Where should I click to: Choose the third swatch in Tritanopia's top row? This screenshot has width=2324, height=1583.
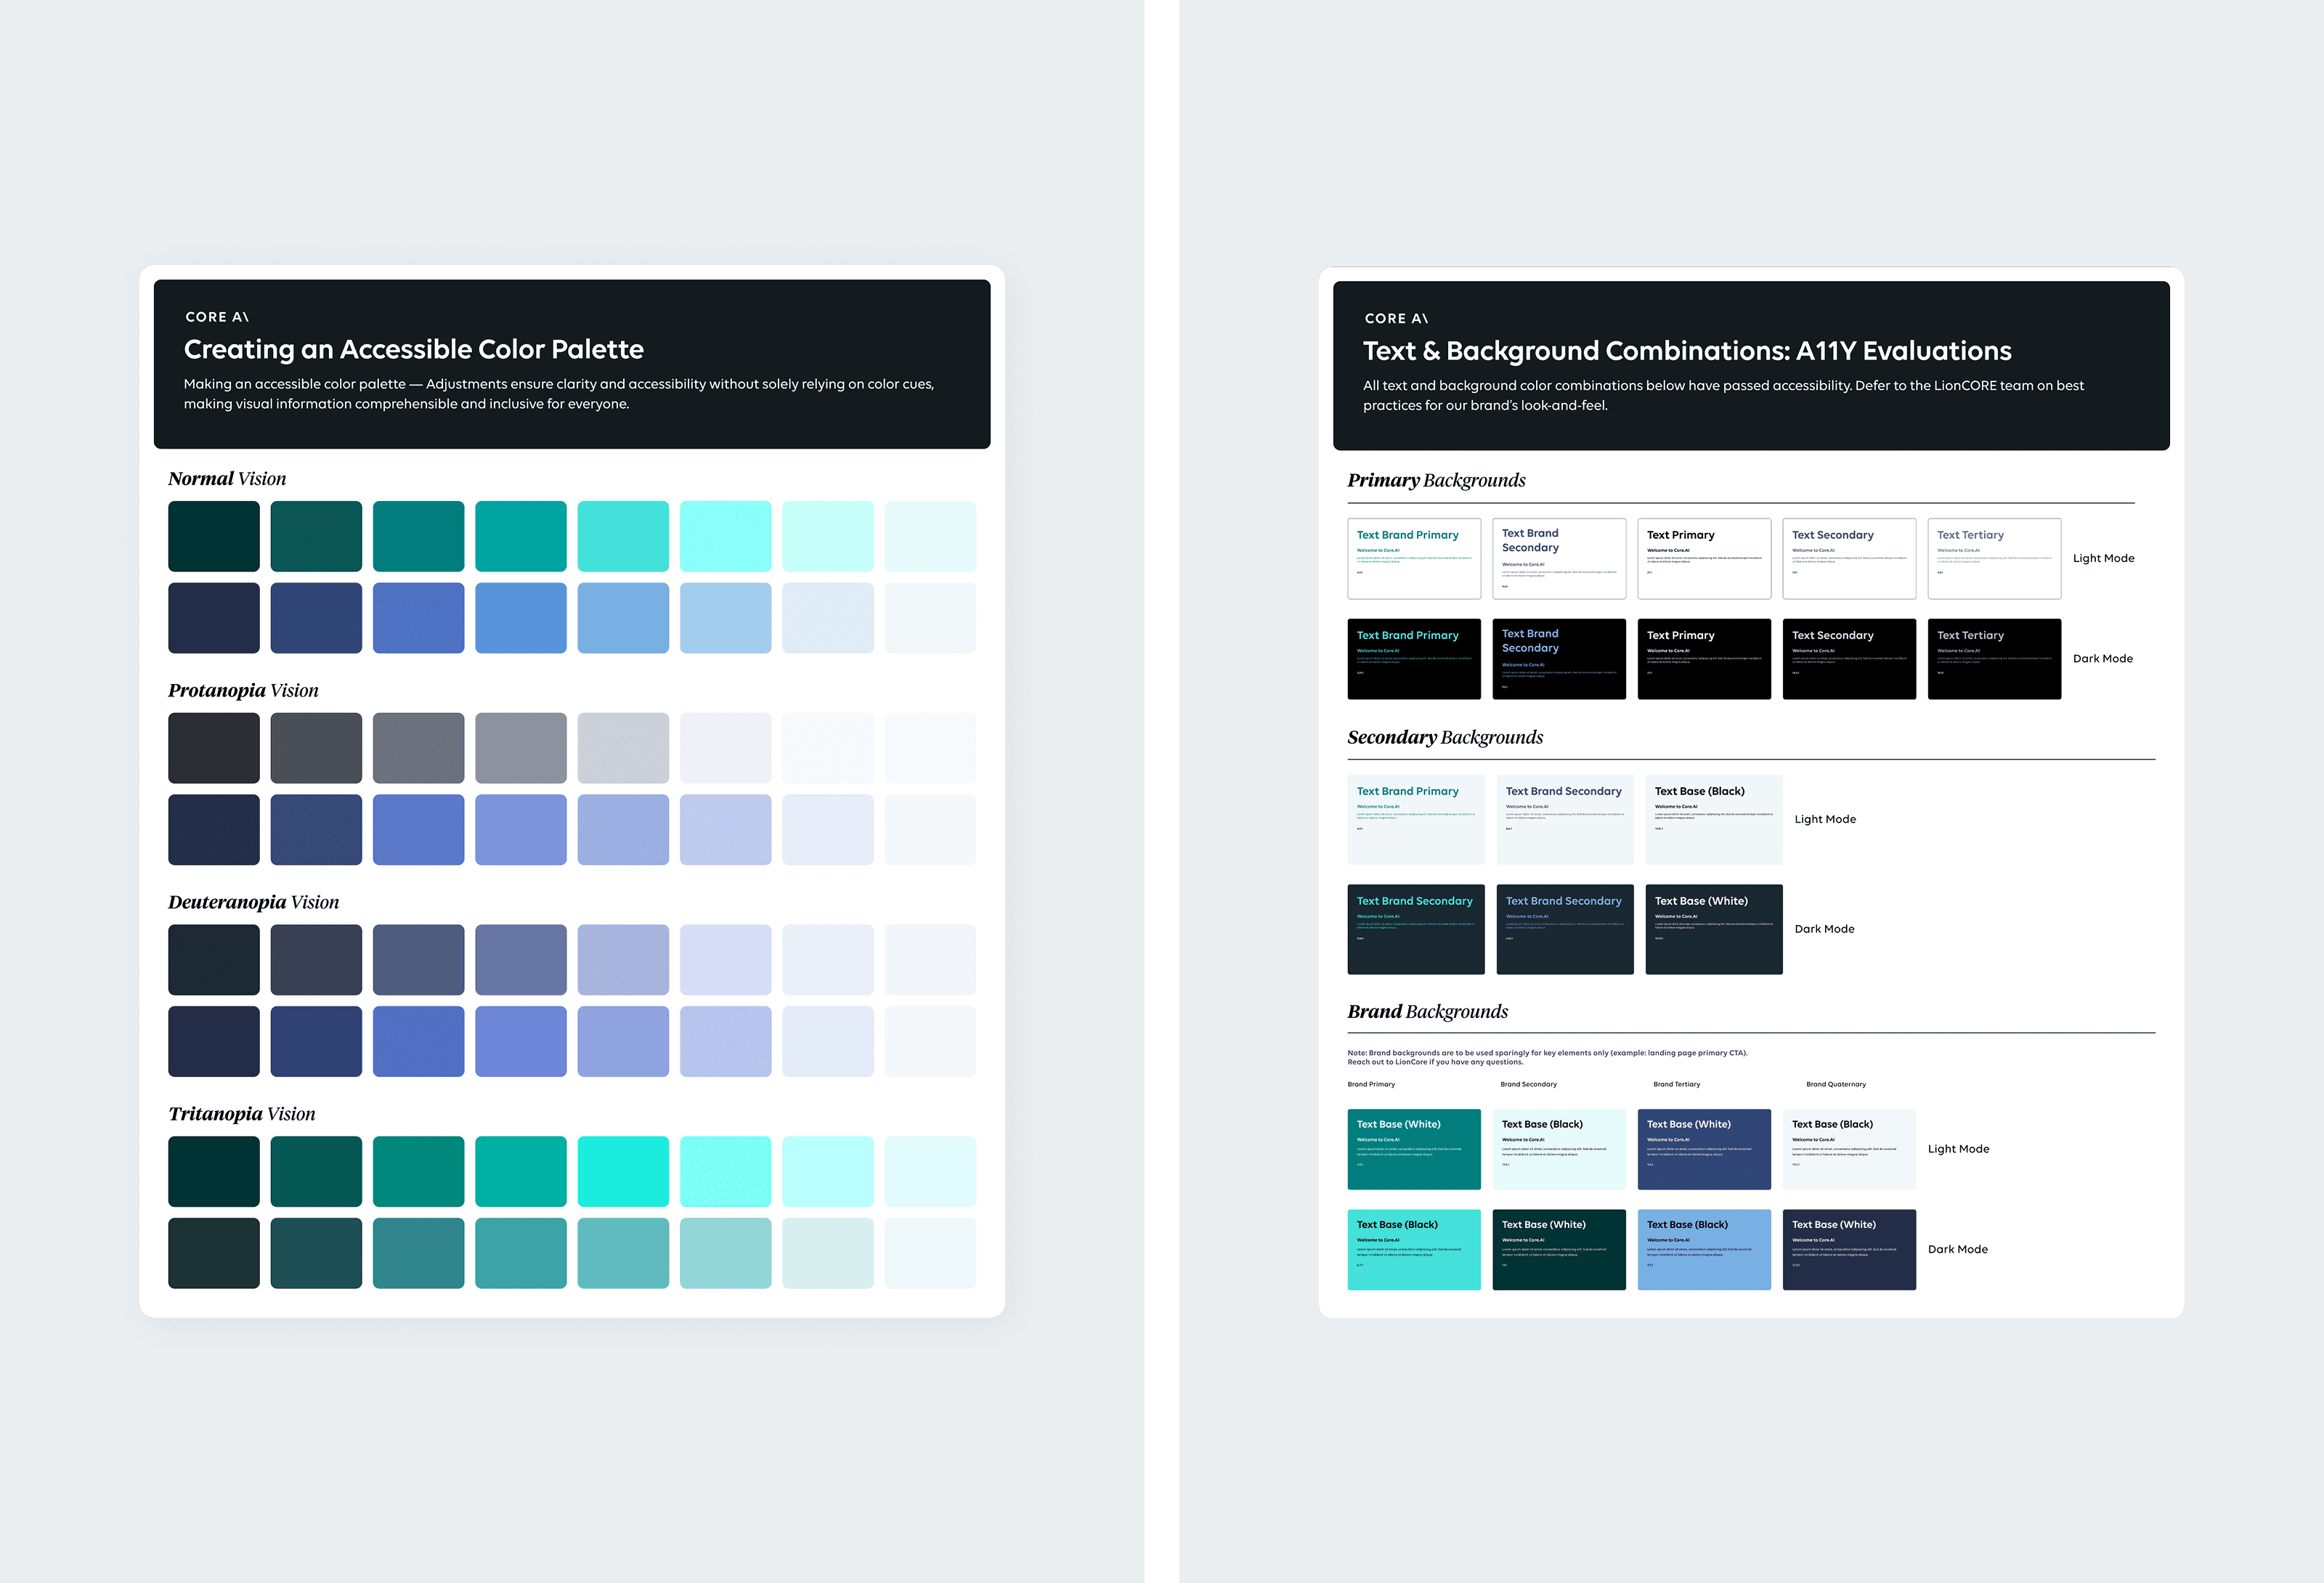point(418,1171)
